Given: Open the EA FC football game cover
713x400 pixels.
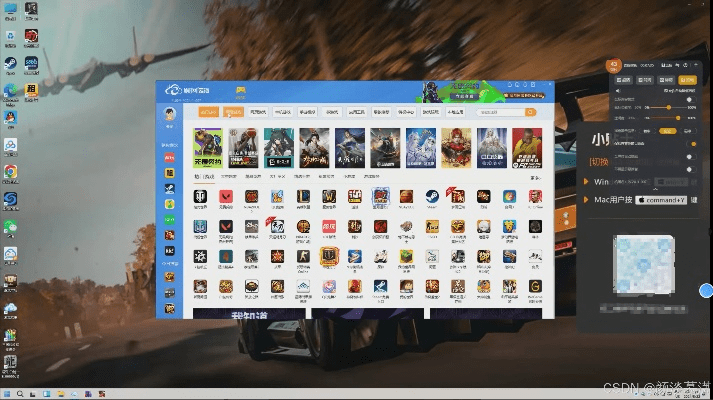Looking at the screenshot, I should (527, 147).
